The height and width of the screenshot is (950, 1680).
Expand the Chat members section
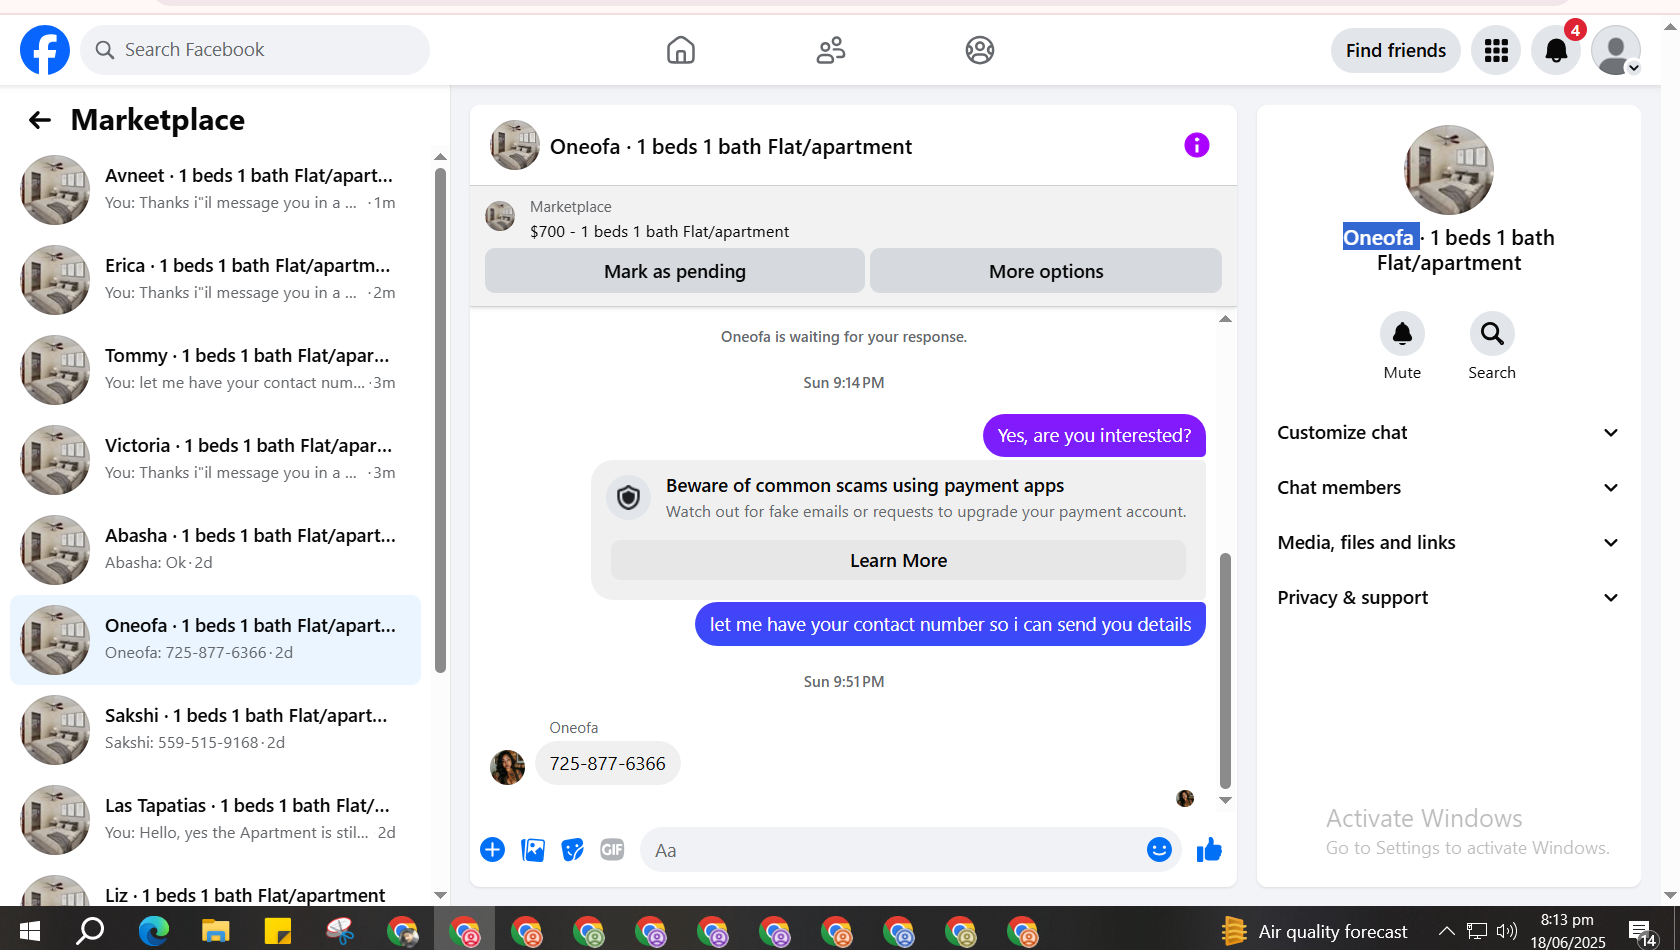pos(1448,488)
